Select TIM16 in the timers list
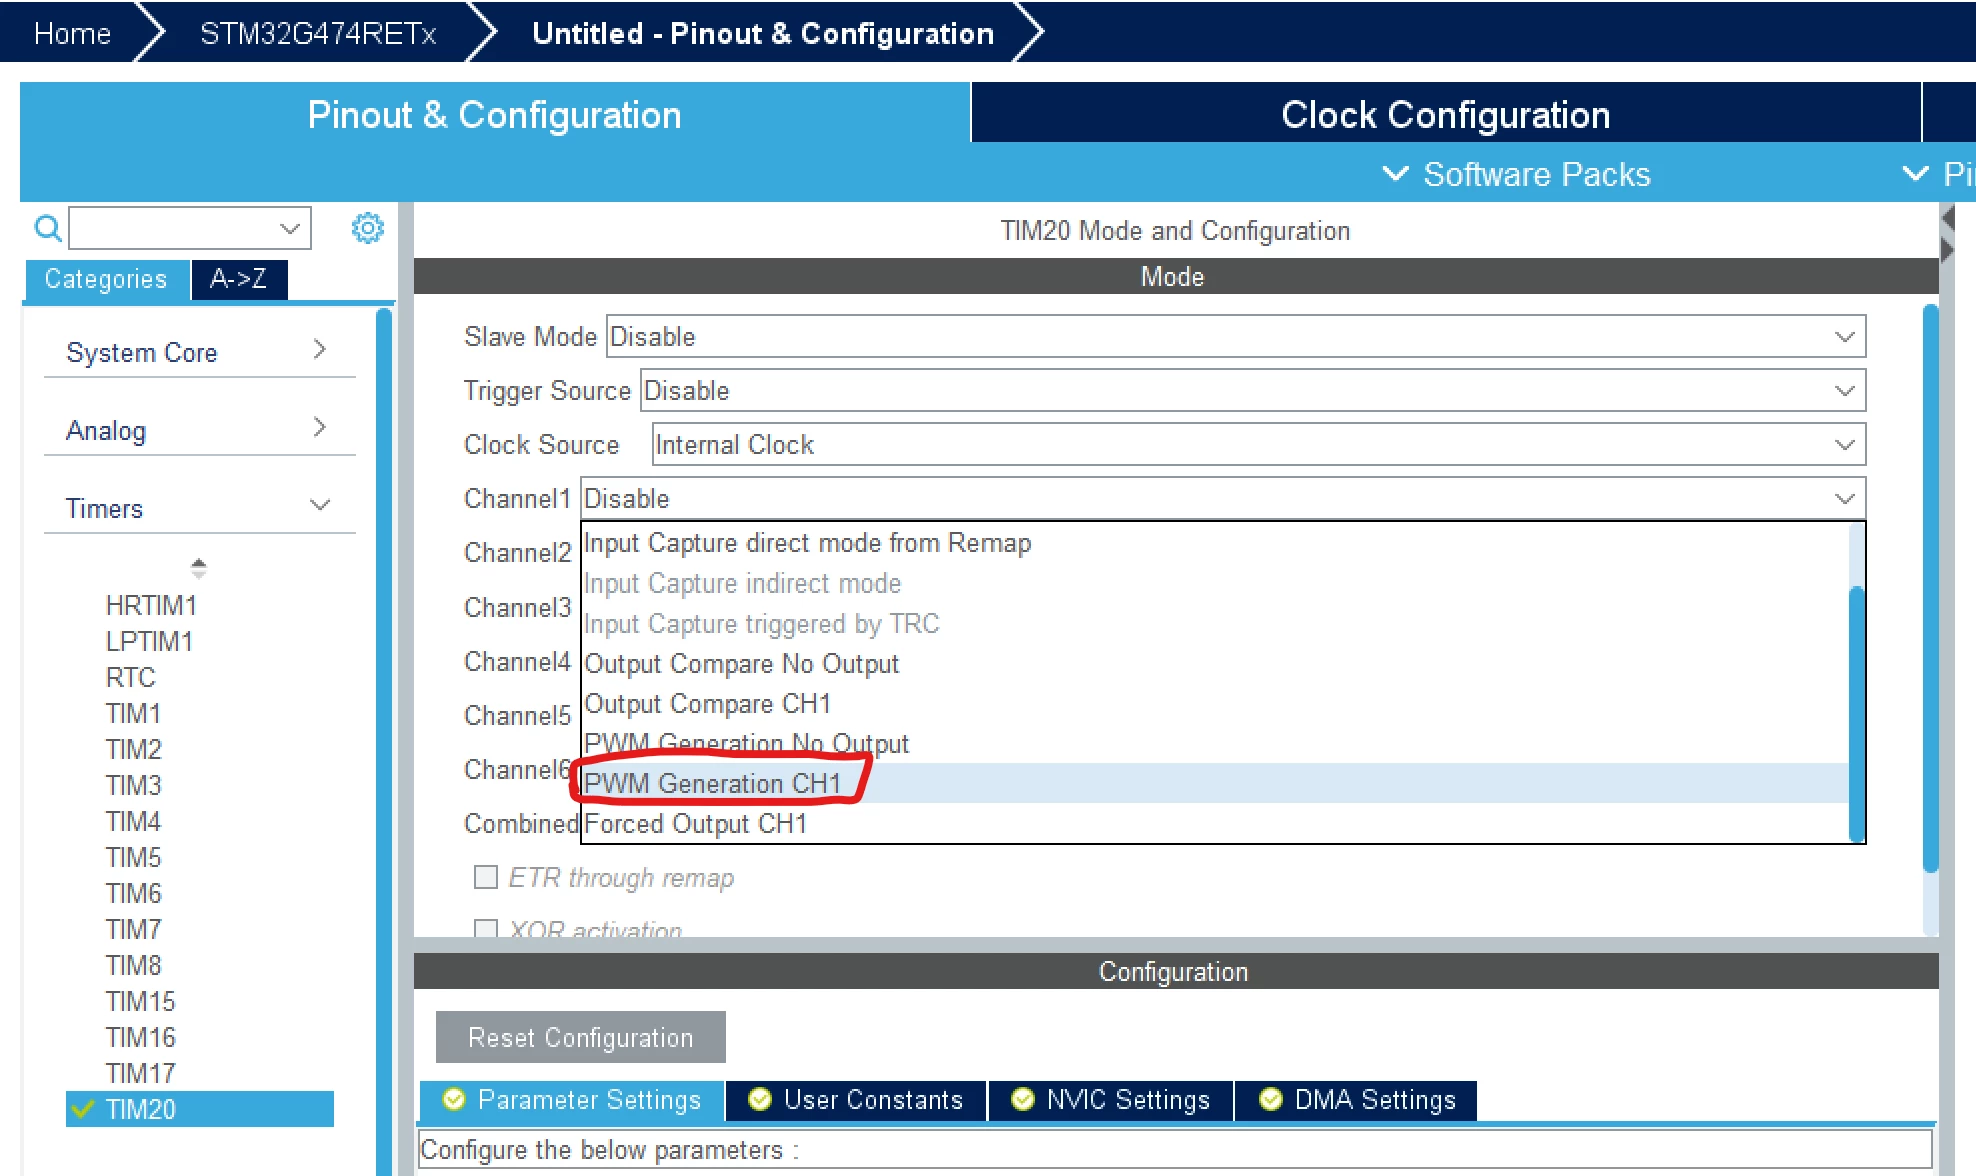Viewport: 1976px width, 1176px height. [x=140, y=1037]
